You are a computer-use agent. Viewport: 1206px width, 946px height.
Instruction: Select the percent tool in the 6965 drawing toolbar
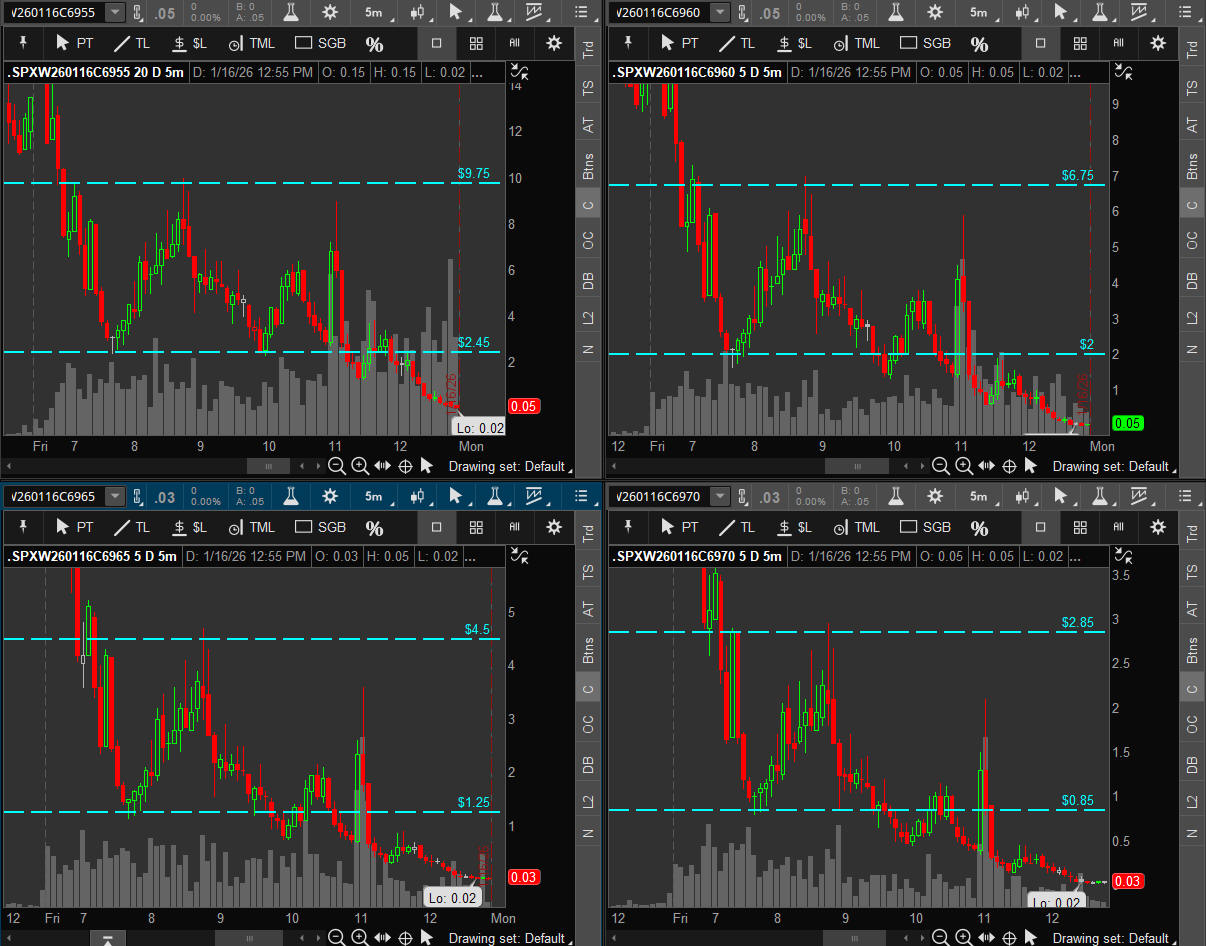coord(374,527)
